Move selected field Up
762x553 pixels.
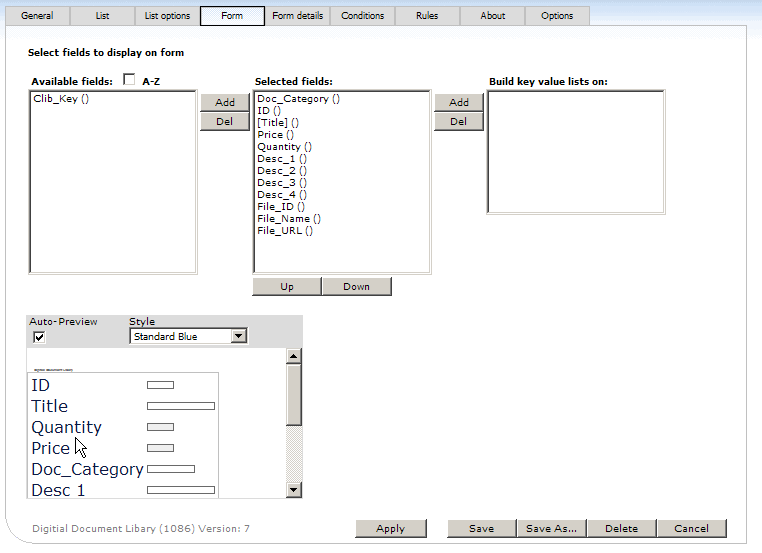[x=287, y=287]
